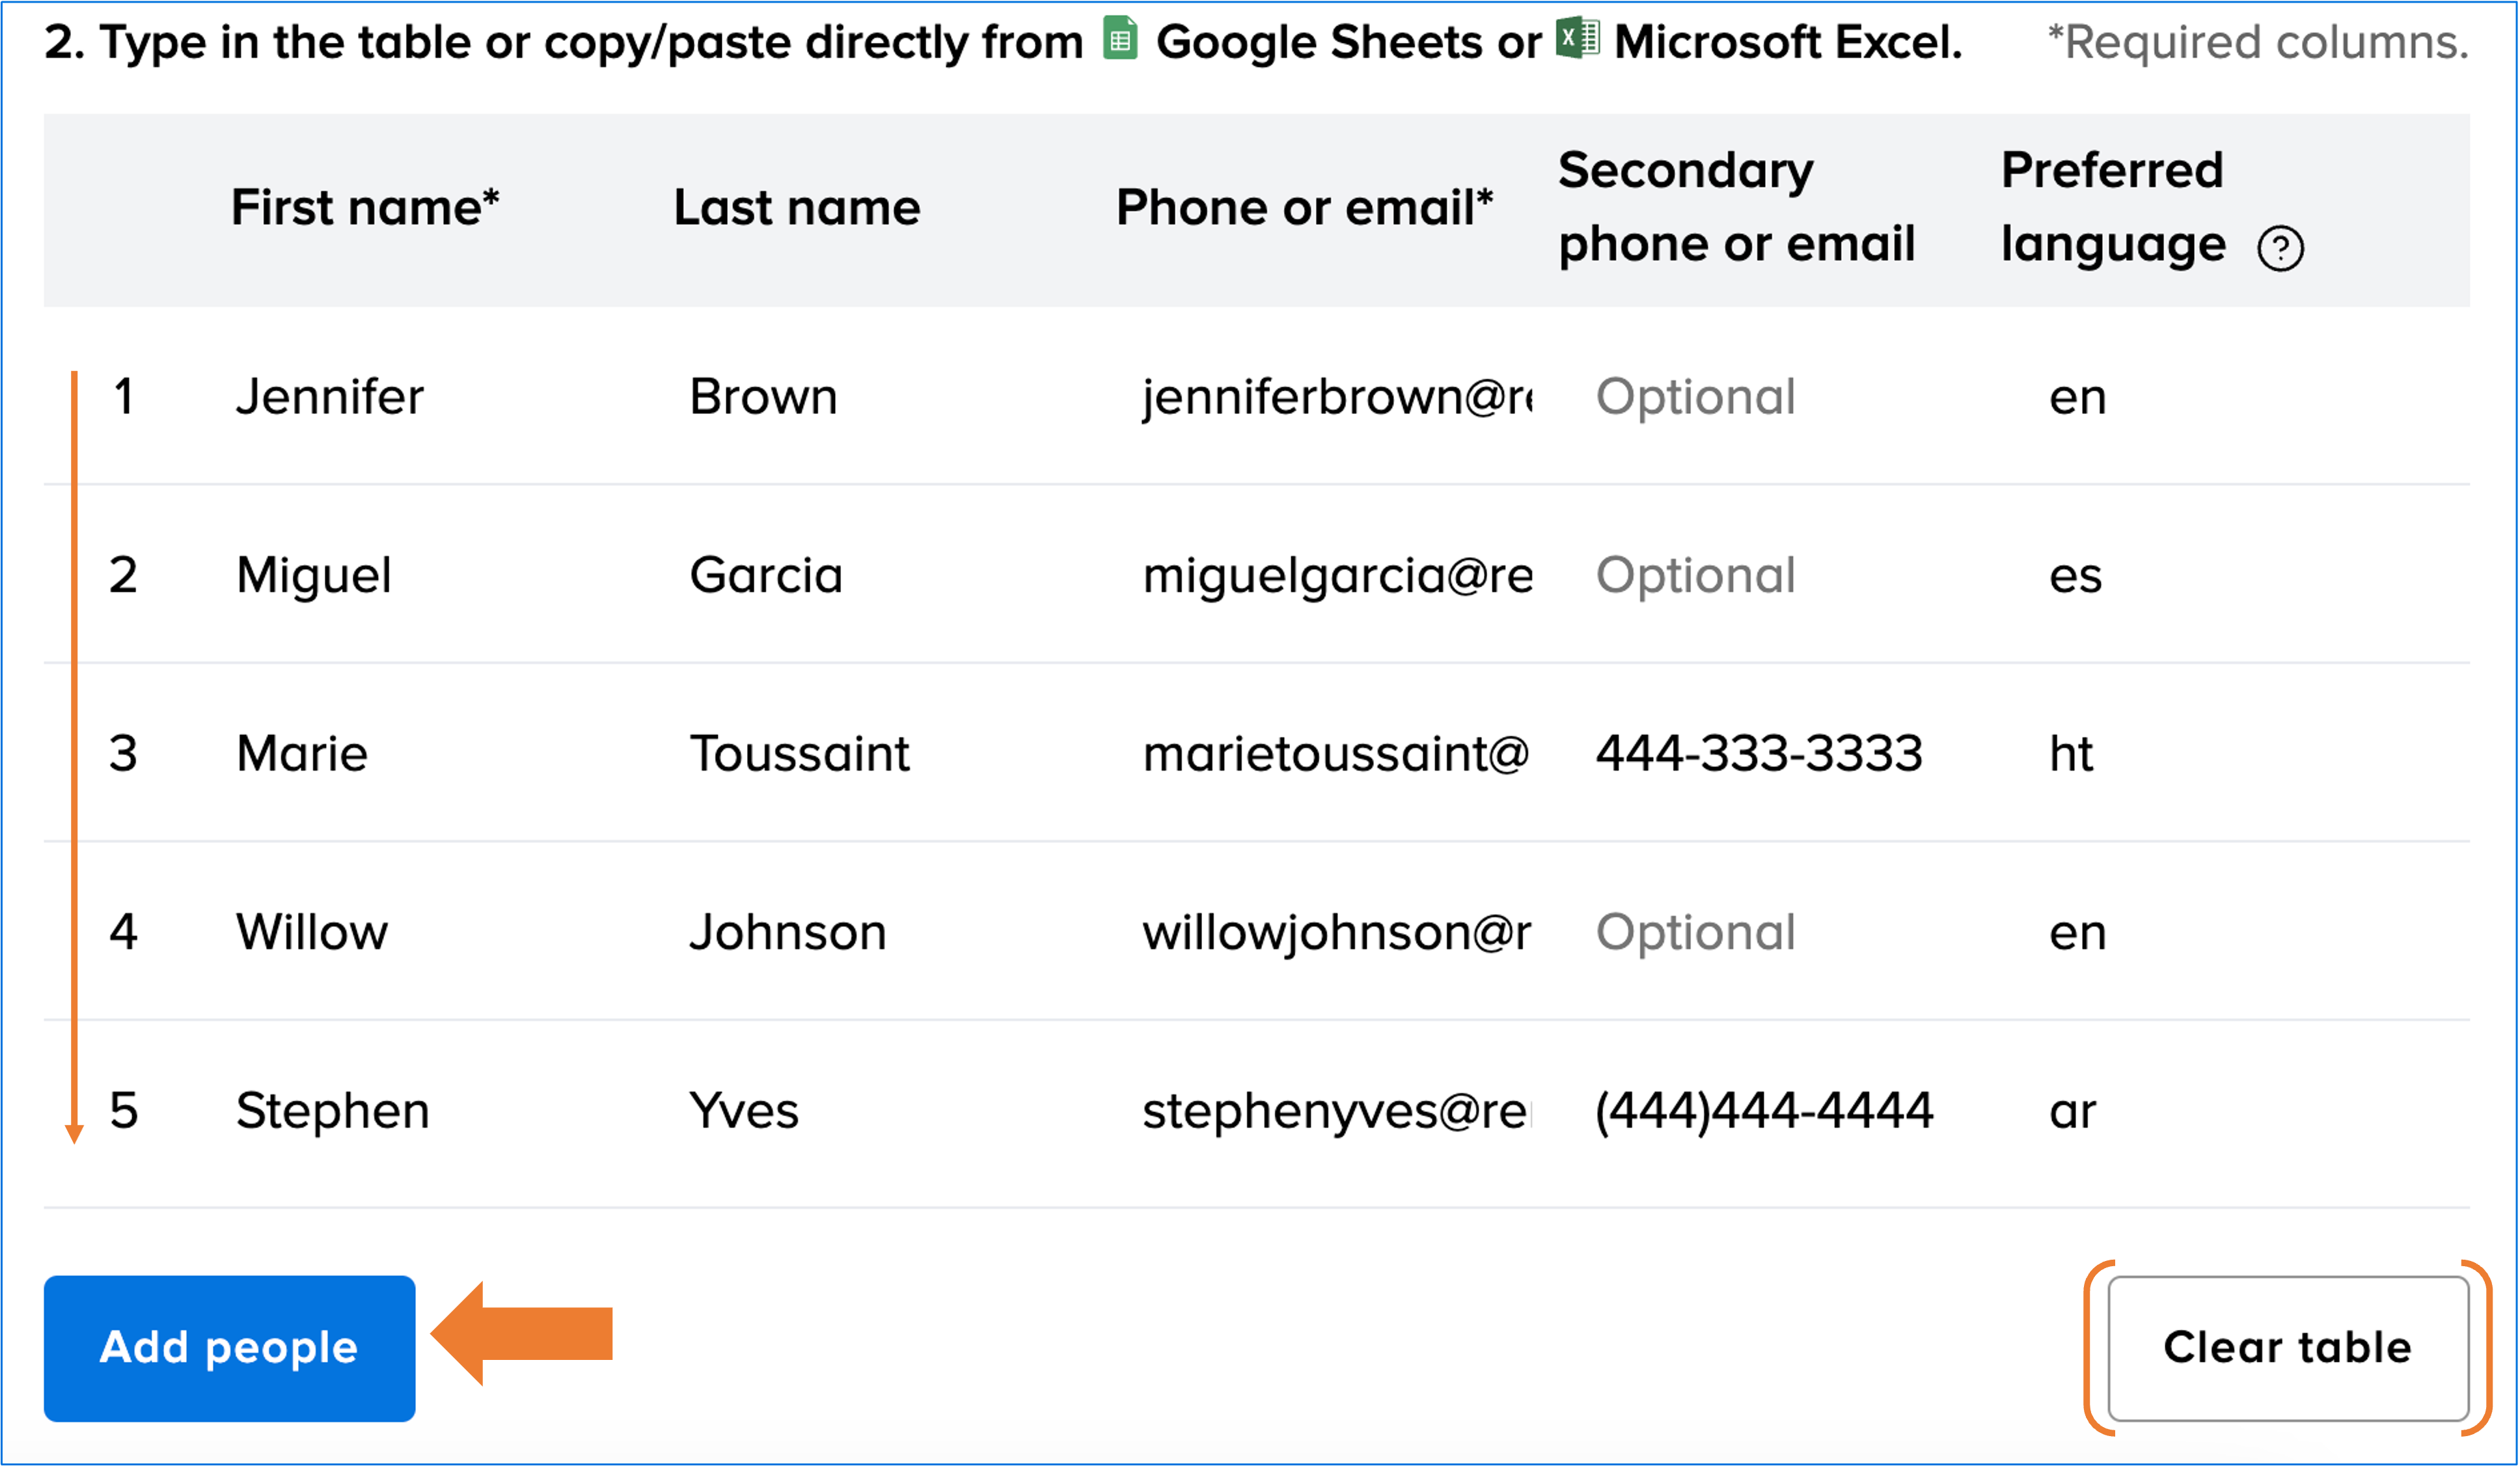Click the Optional secondary contact field for Jennifer
Viewport: 2520px width, 1468px height.
1696,397
